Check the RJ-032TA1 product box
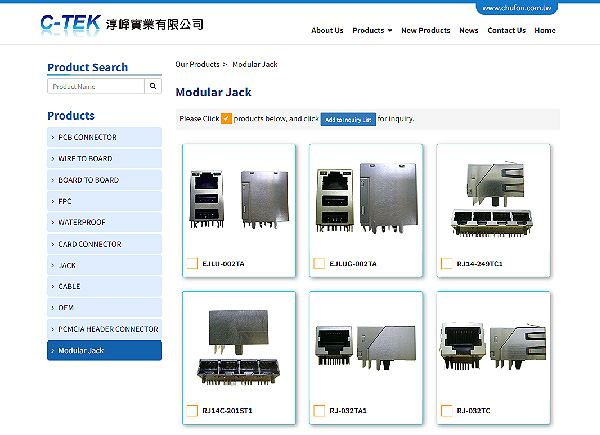Screen dimensions: 600x435 coord(319,410)
